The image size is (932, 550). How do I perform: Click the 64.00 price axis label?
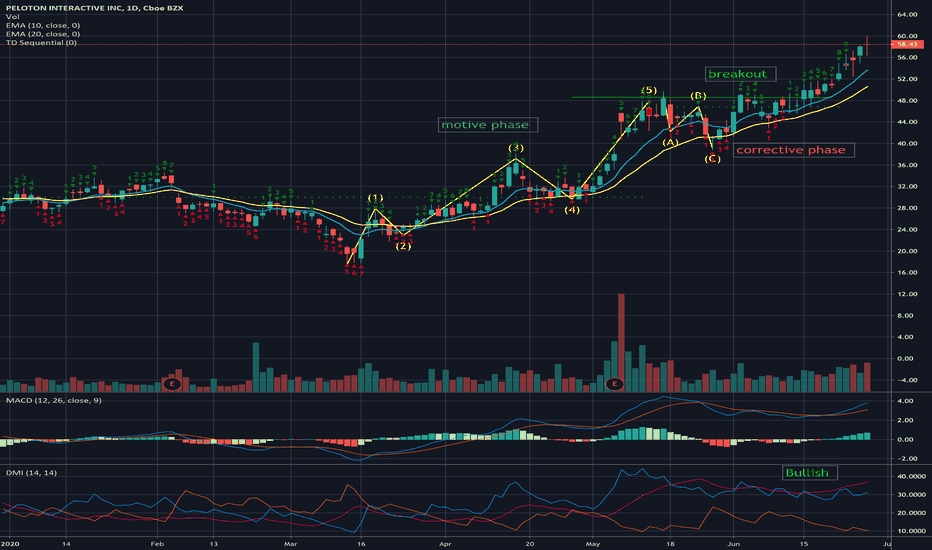[907, 14]
